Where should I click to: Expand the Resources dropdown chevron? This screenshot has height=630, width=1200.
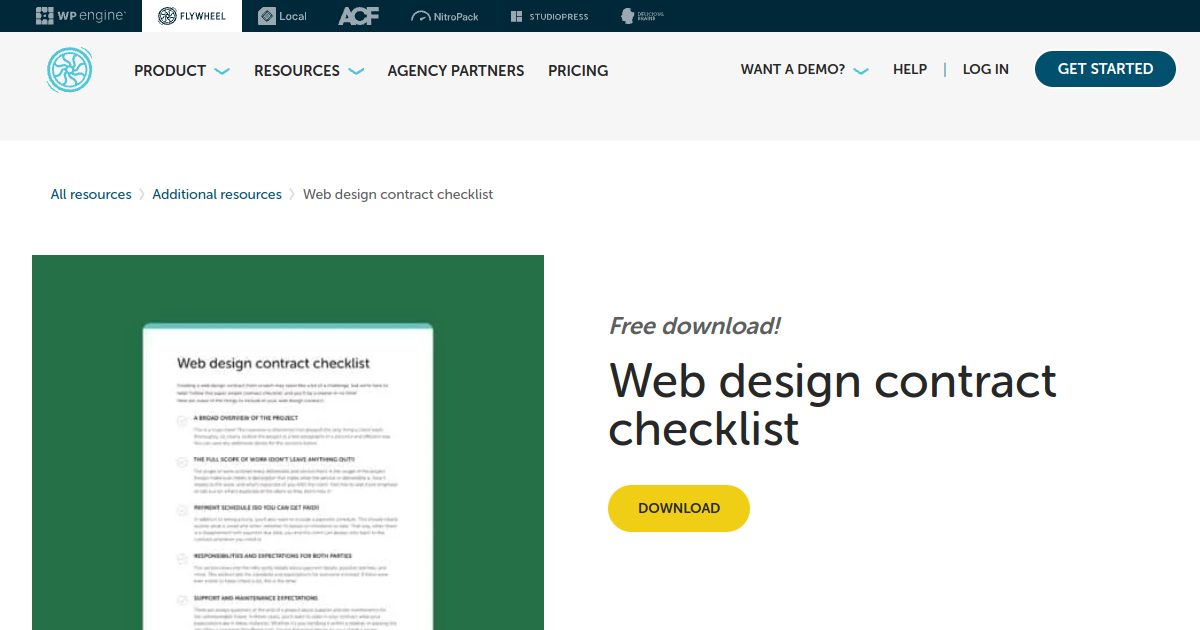pos(356,71)
